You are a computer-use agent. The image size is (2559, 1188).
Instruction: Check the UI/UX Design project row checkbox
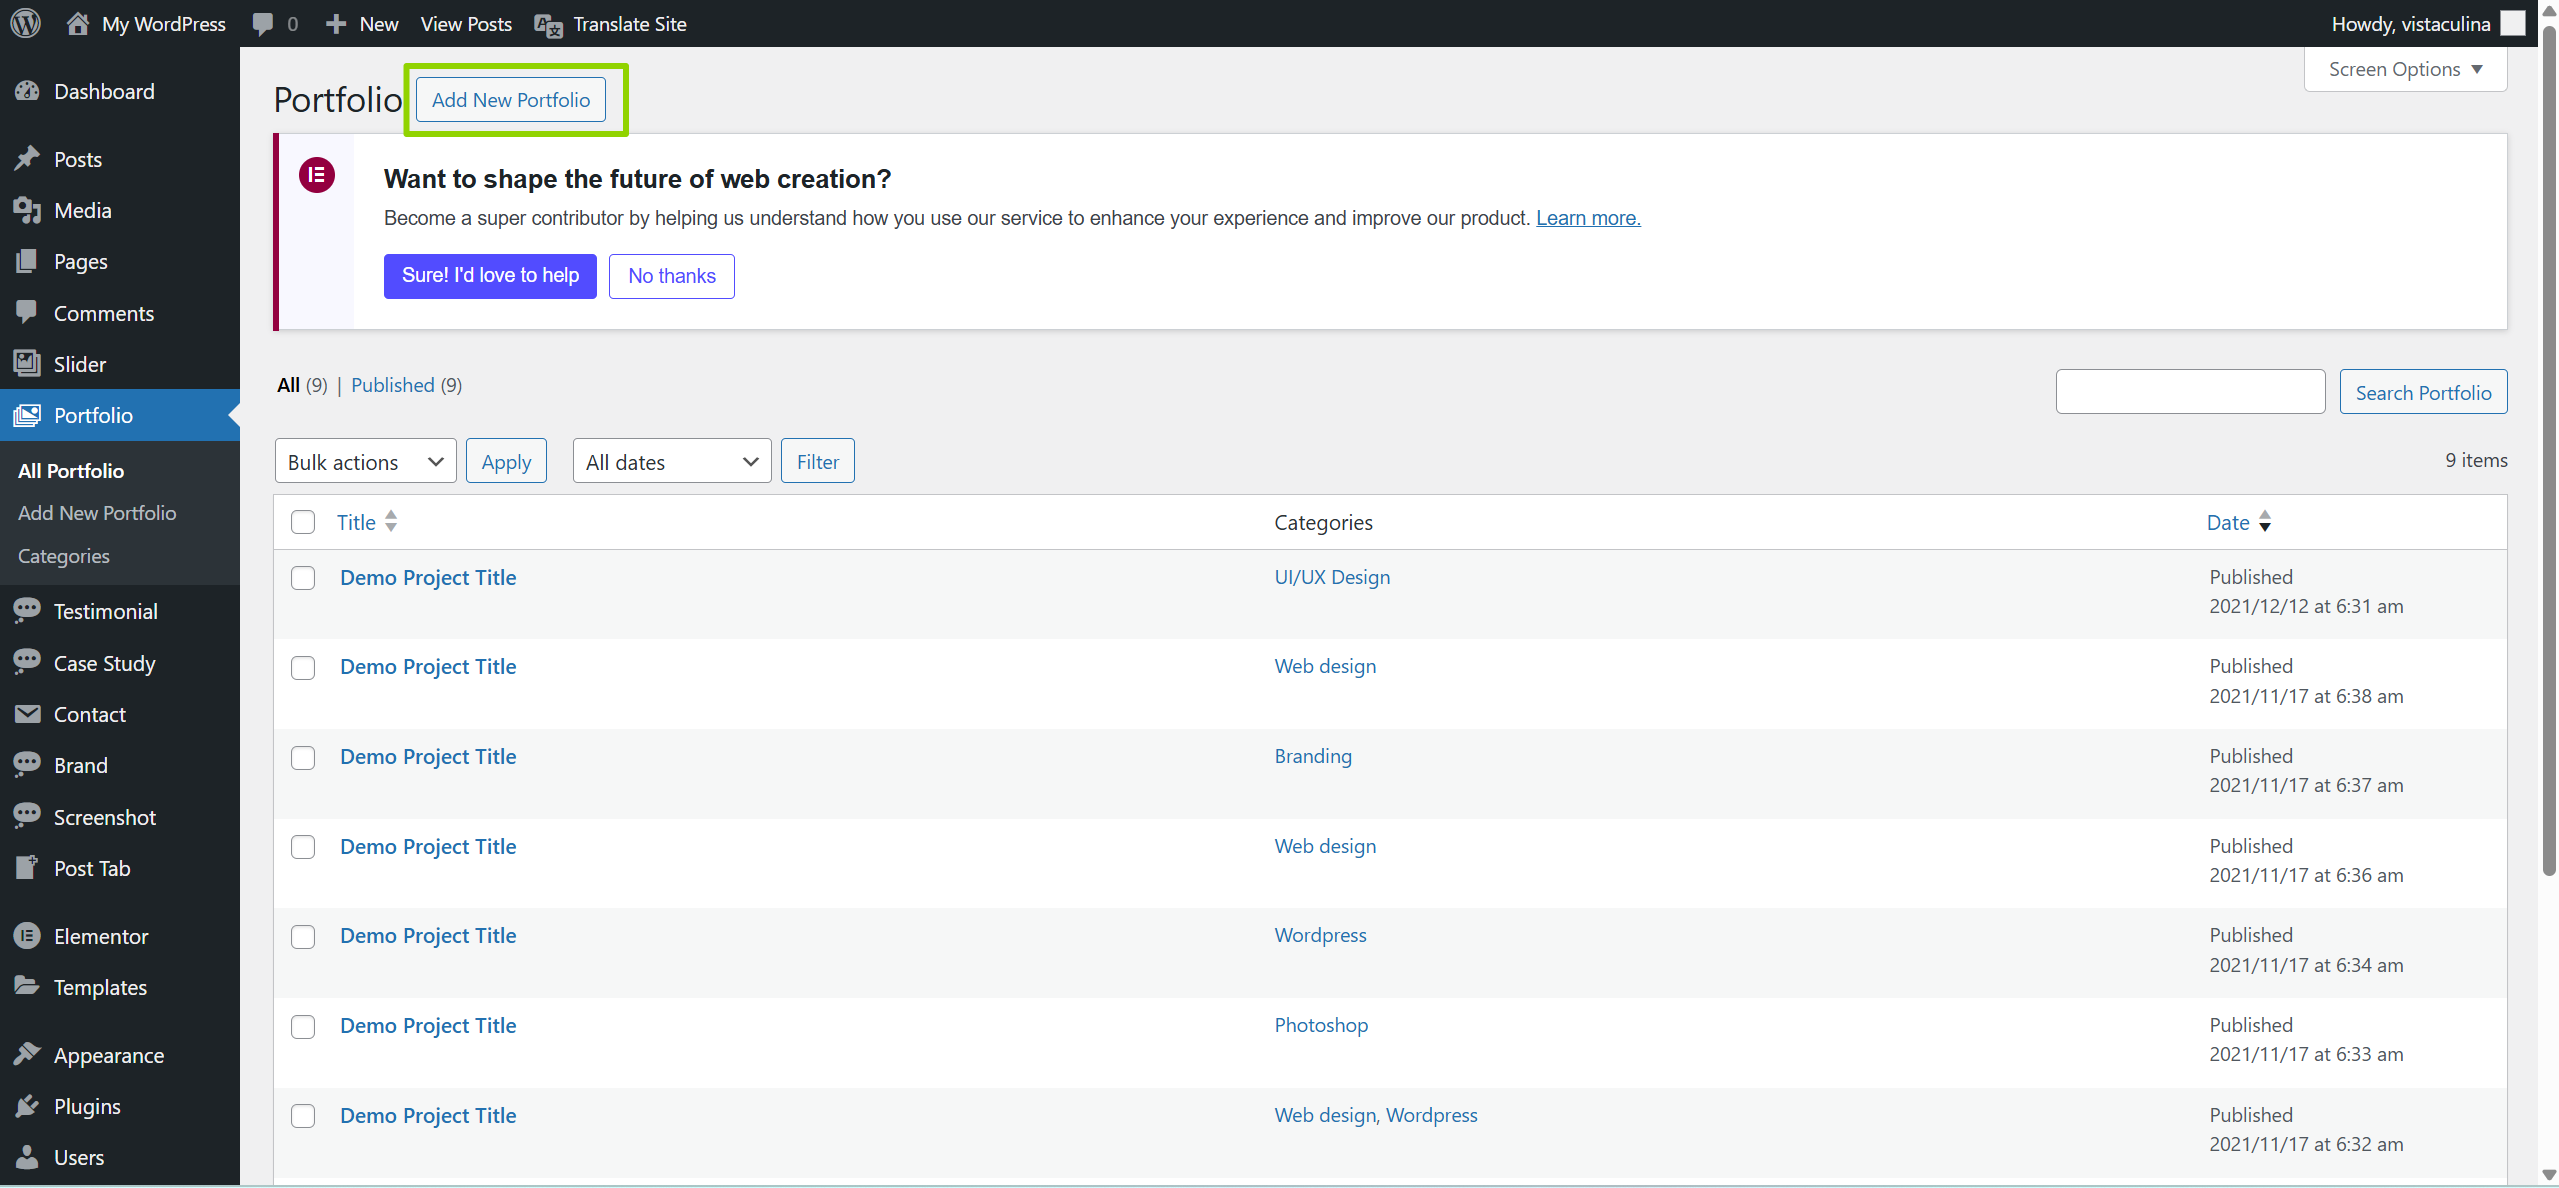[x=303, y=578]
